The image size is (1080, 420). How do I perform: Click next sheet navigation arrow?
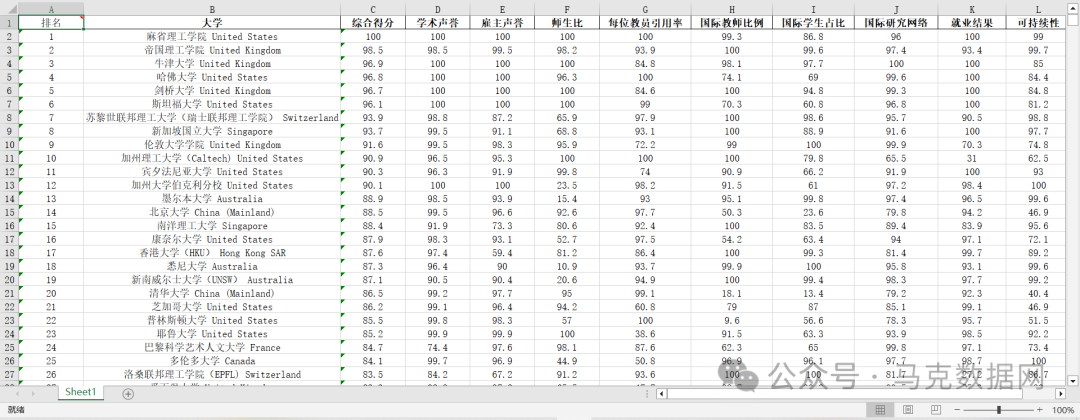tap(33, 394)
